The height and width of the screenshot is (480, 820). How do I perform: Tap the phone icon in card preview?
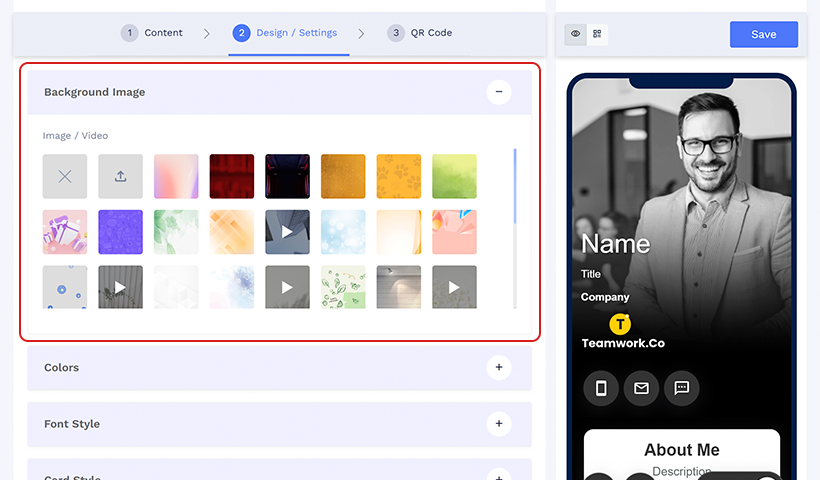(601, 388)
